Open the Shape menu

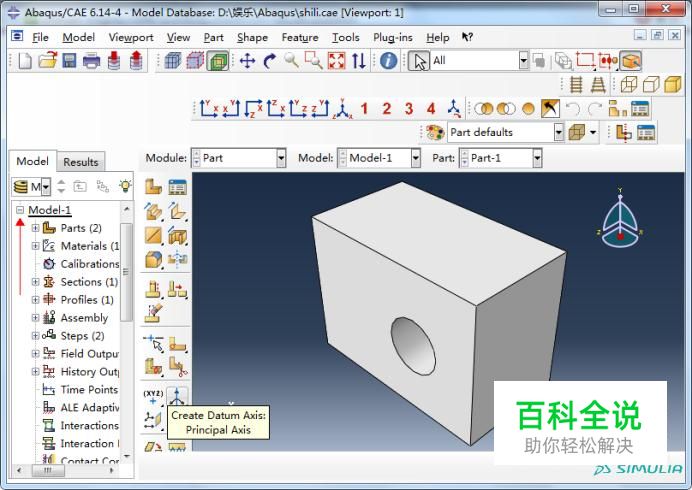coord(252,38)
